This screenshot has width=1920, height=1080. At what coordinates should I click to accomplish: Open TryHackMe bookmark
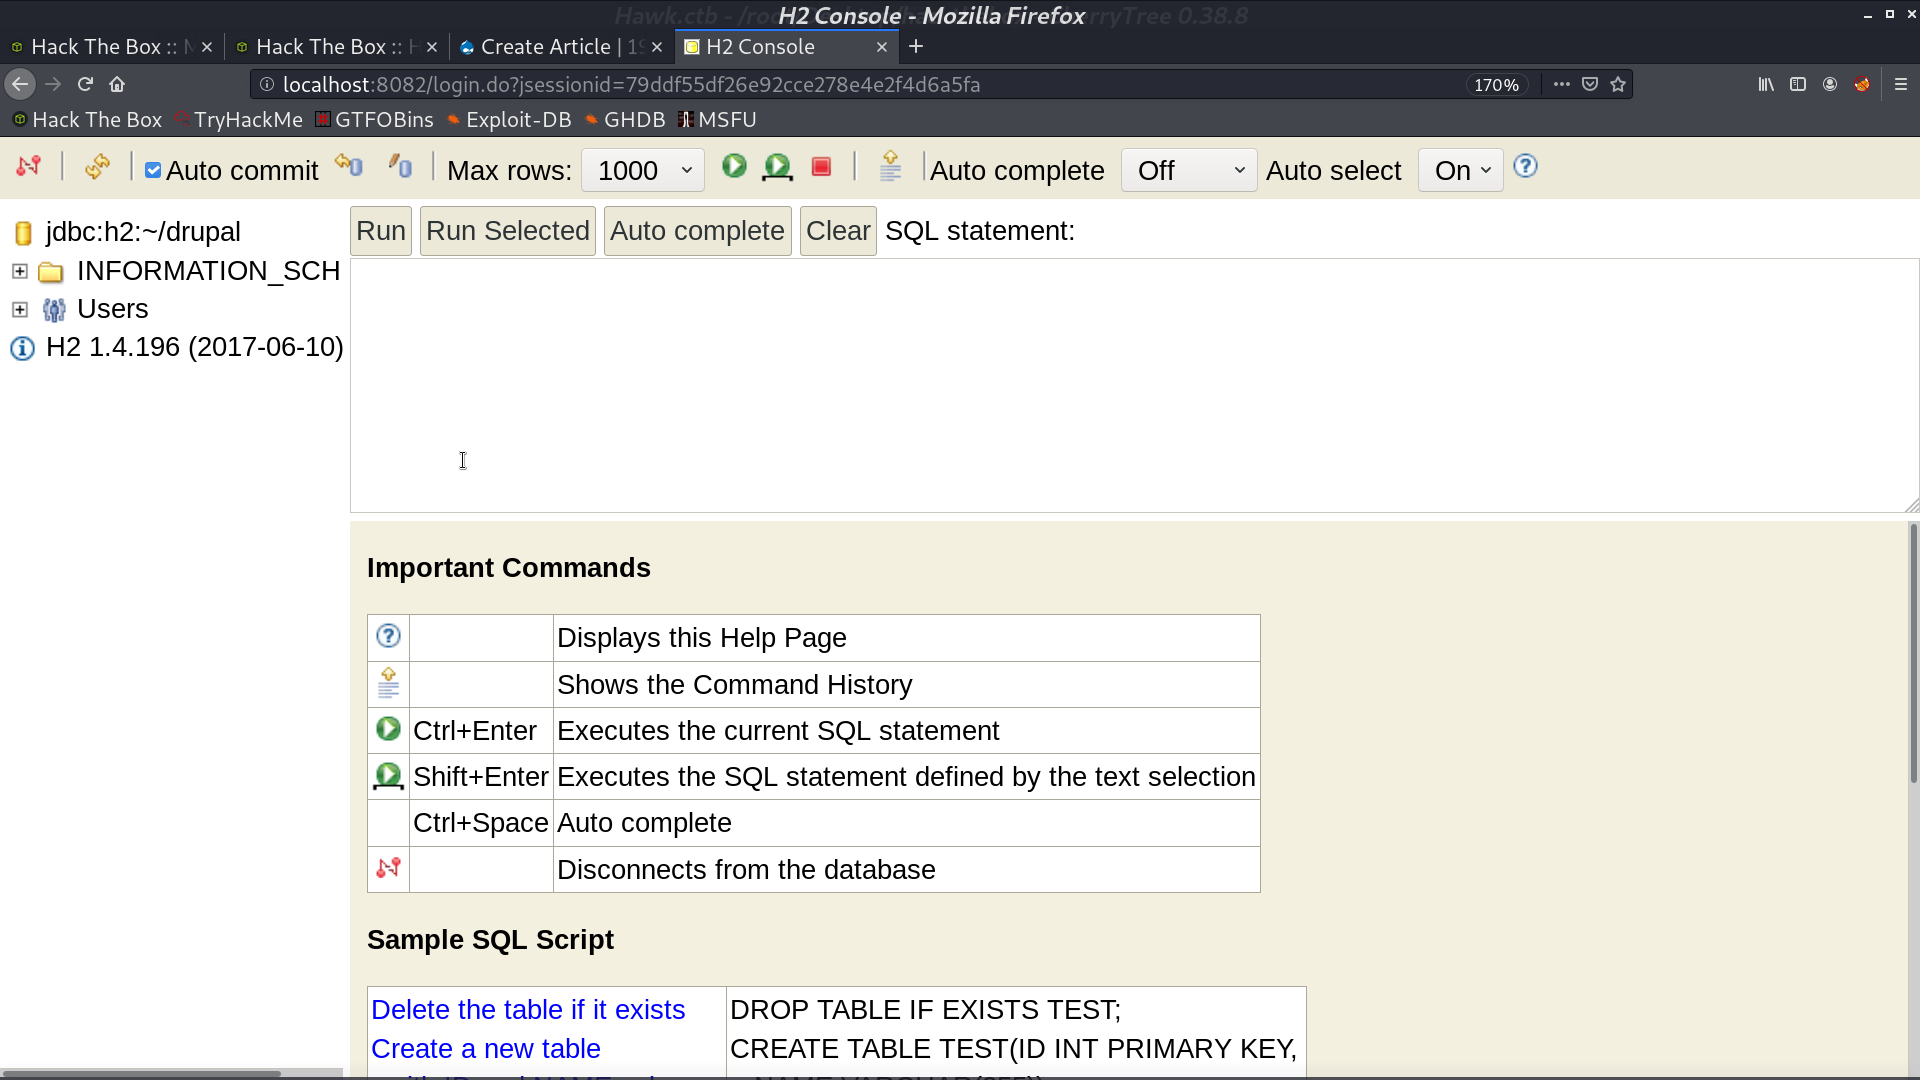point(238,120)
